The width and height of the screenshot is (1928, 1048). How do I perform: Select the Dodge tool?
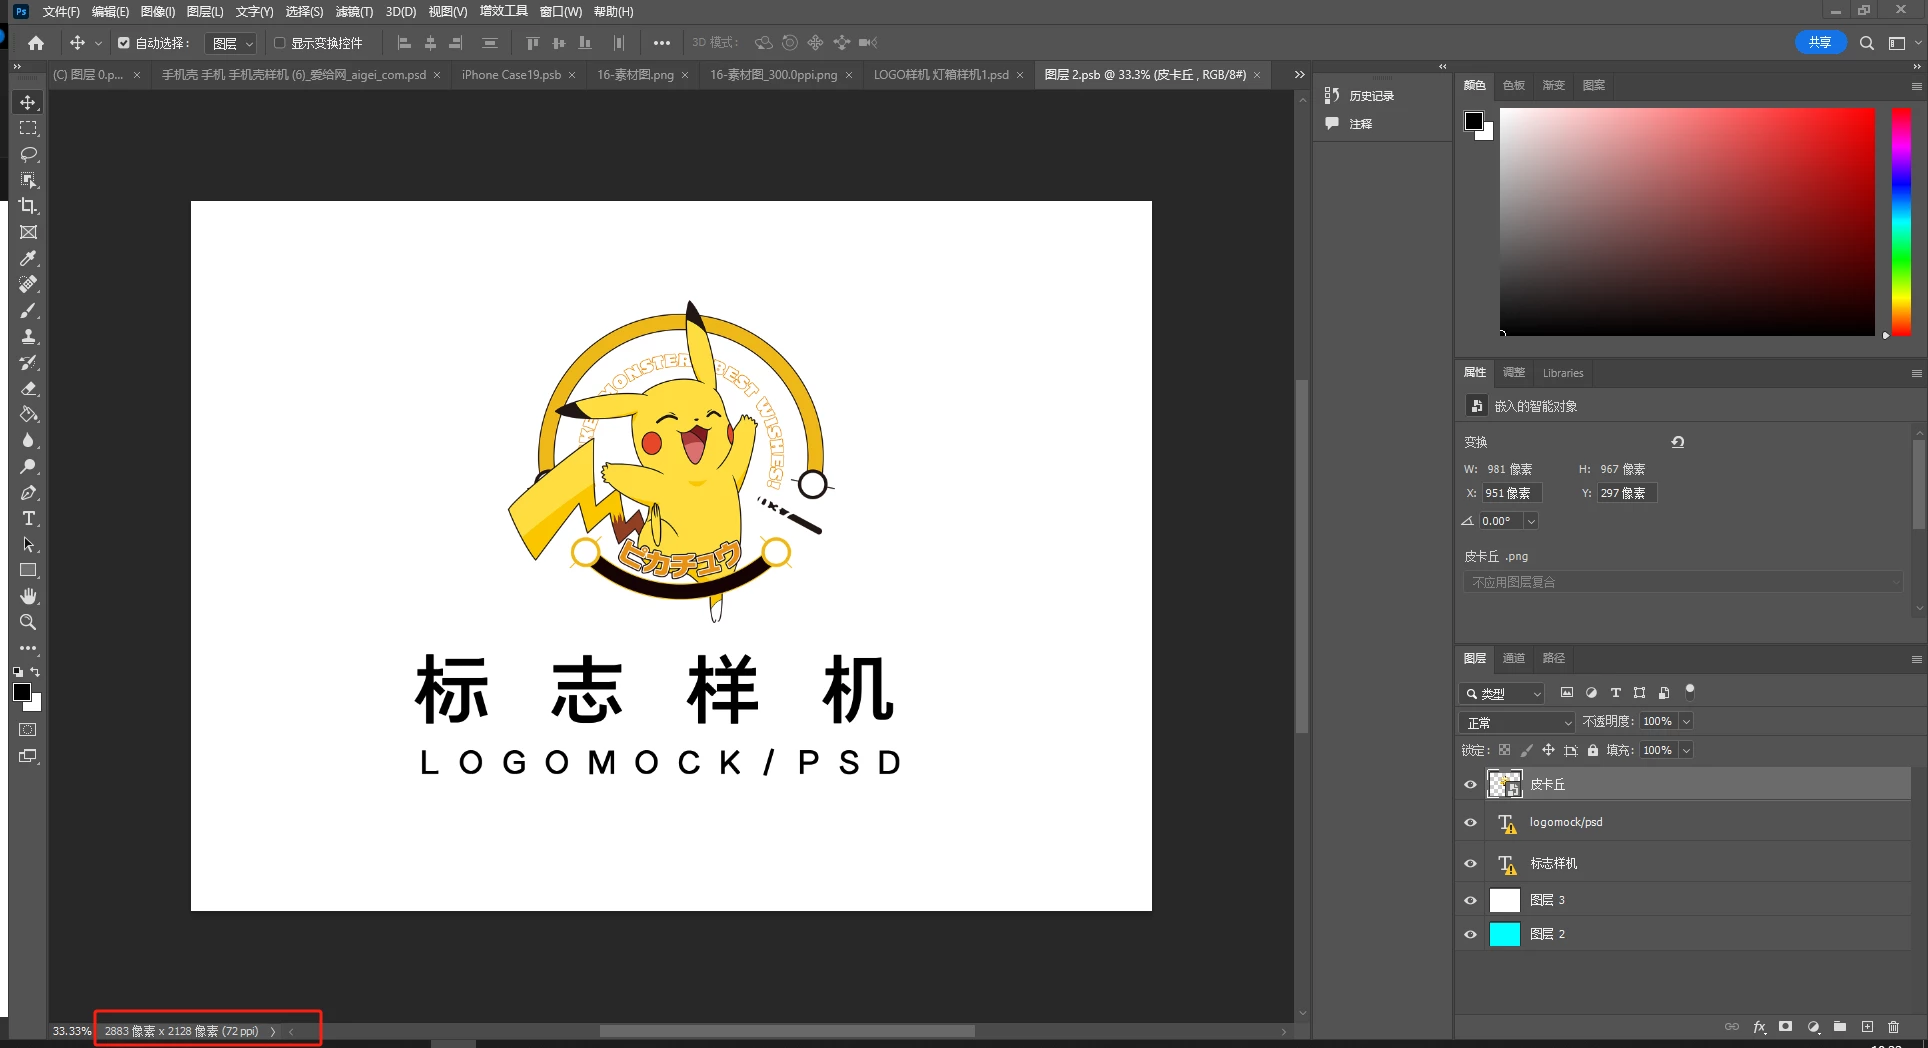[x=28, y=466]
